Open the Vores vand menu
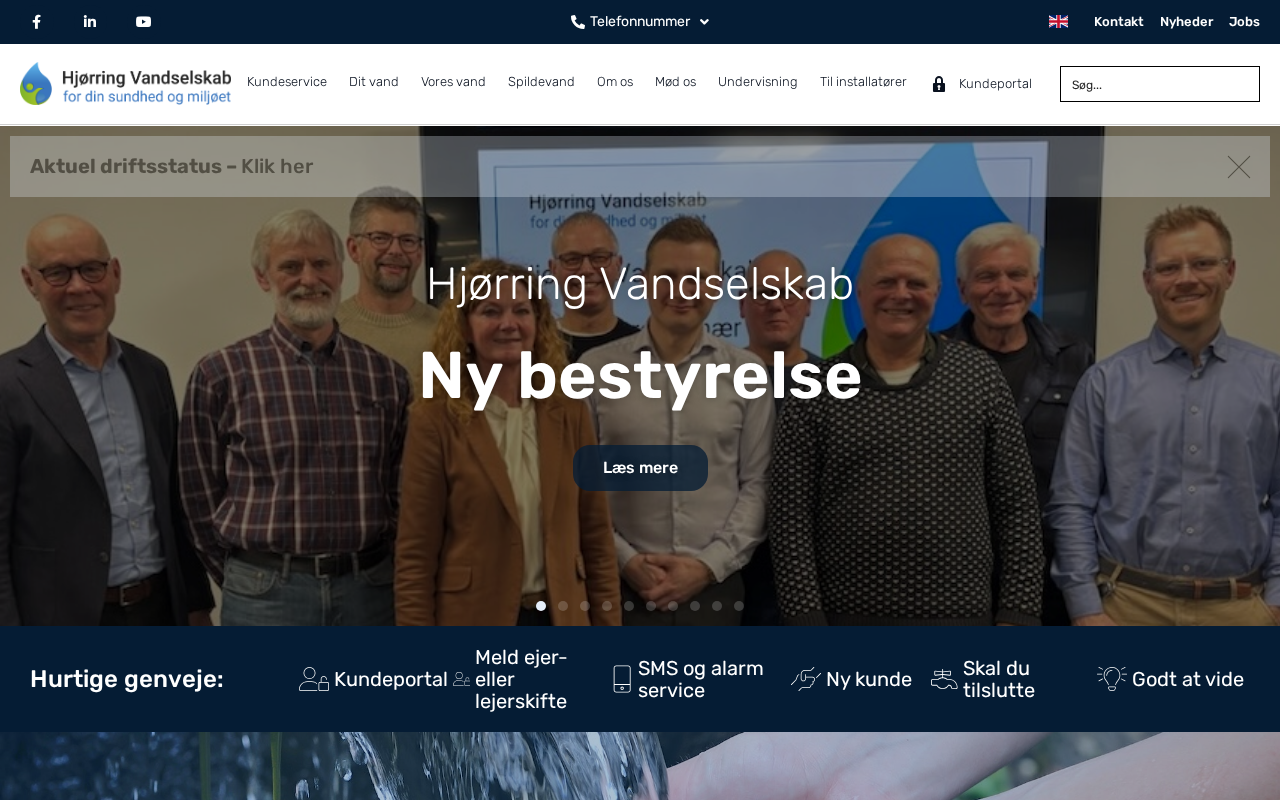The width and height of the screenshot is (1280, 800). click(453, 82)
